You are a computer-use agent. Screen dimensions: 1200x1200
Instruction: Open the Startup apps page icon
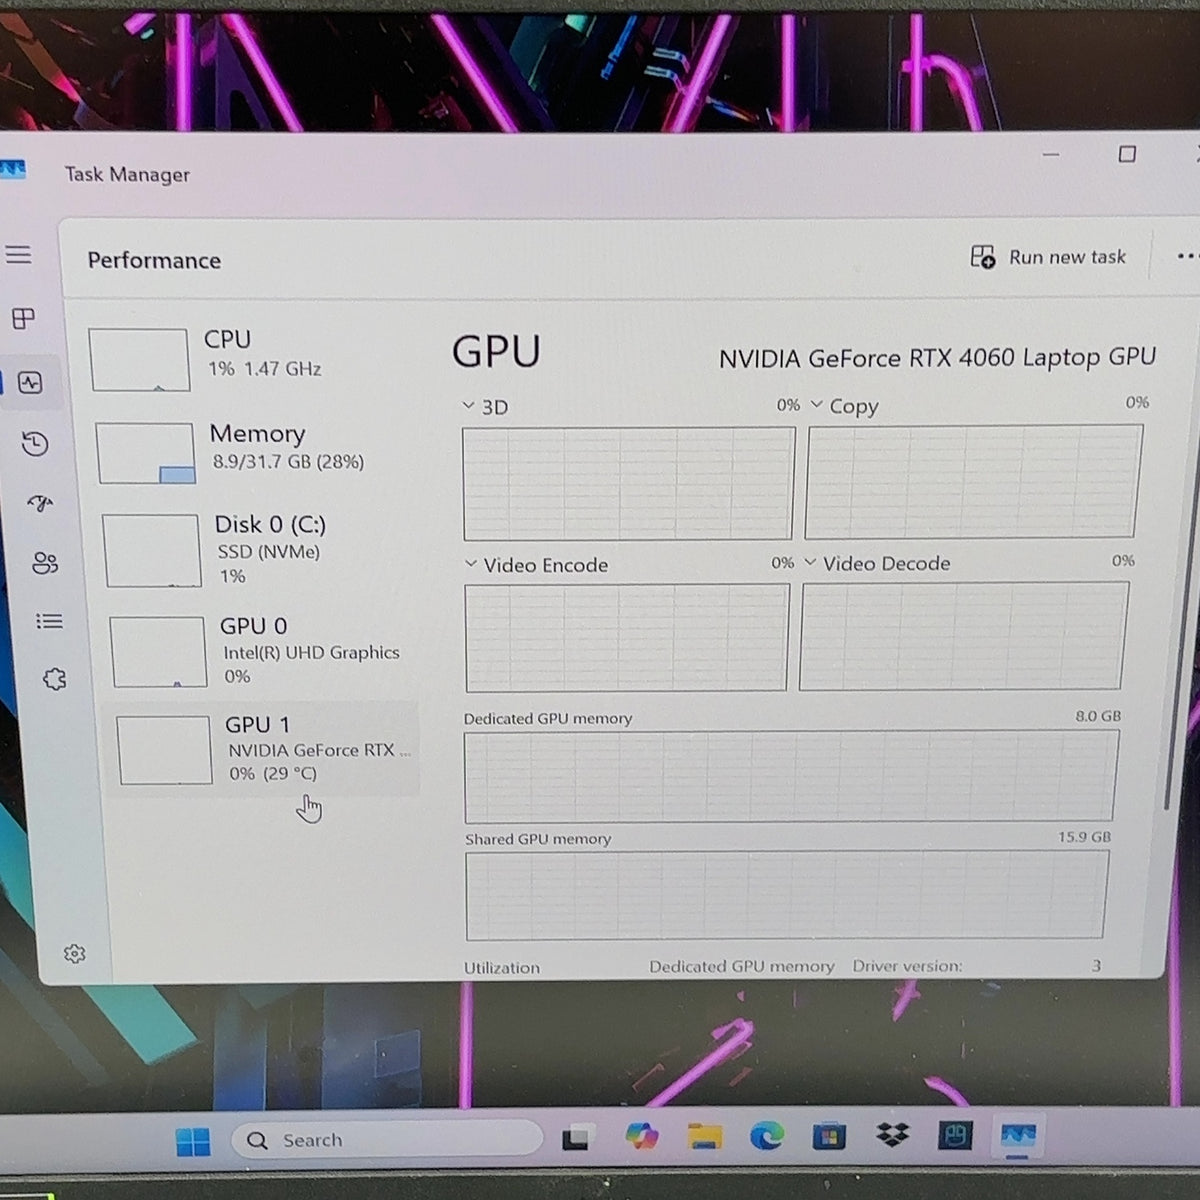point(40,503)
